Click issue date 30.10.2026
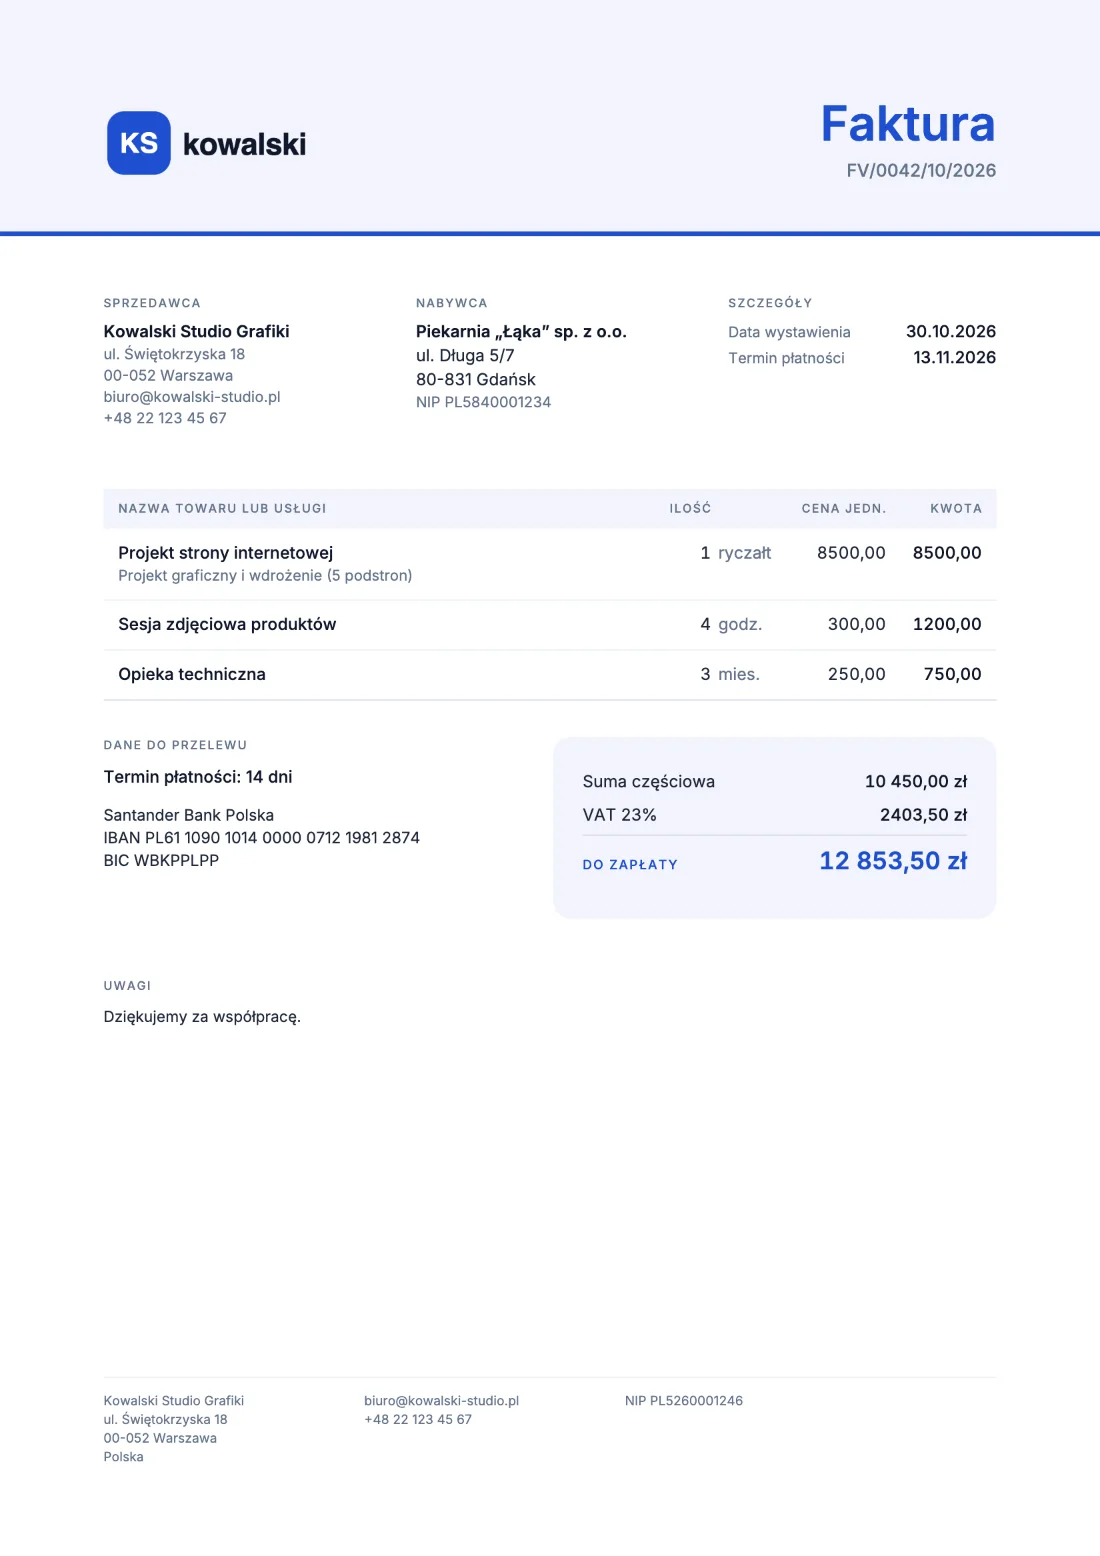Screen dimensions: 1100x1556 (951, 331)
